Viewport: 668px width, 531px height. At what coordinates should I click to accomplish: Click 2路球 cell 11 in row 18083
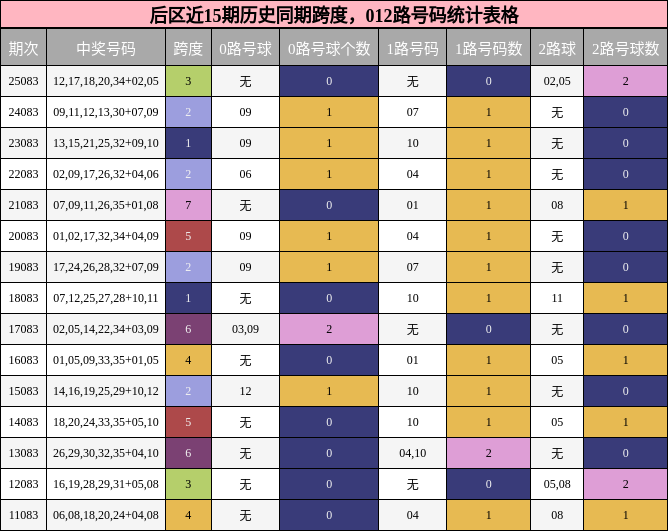coord(557,298)
